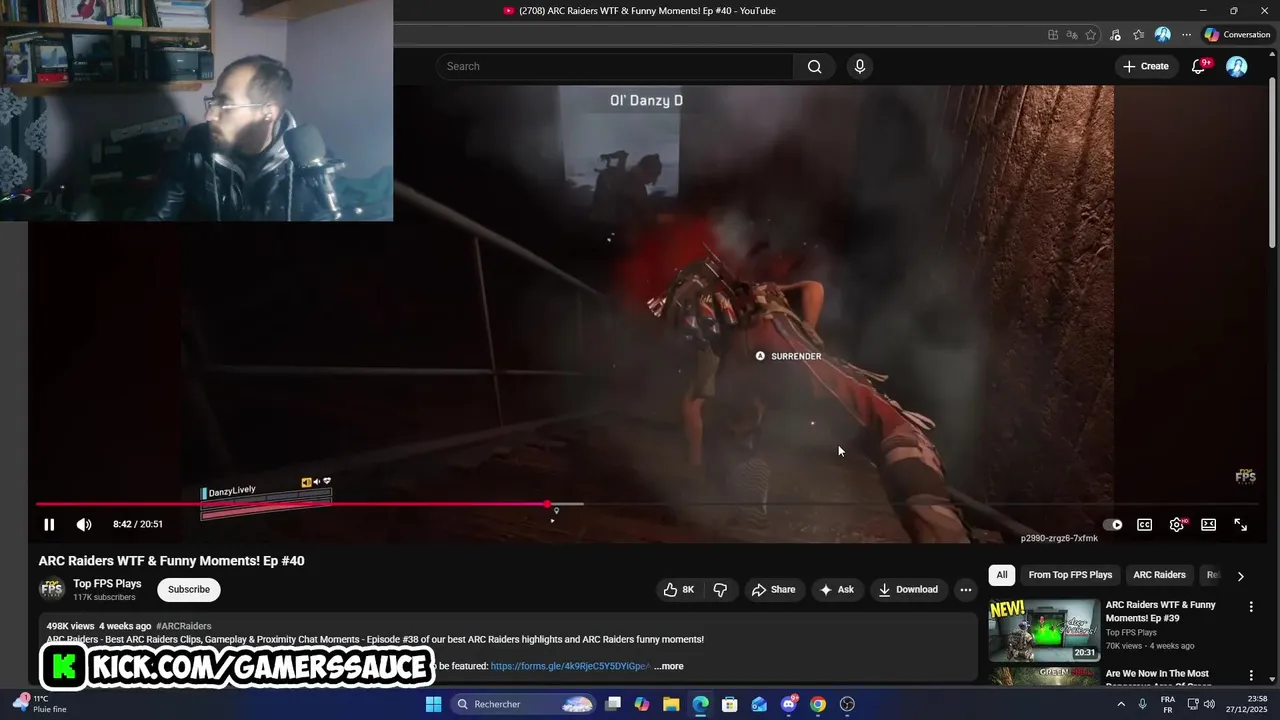Subscribe to Top FPS Plays
The width and height of the screenshot is (1280, 720).
tap(189, 590)
